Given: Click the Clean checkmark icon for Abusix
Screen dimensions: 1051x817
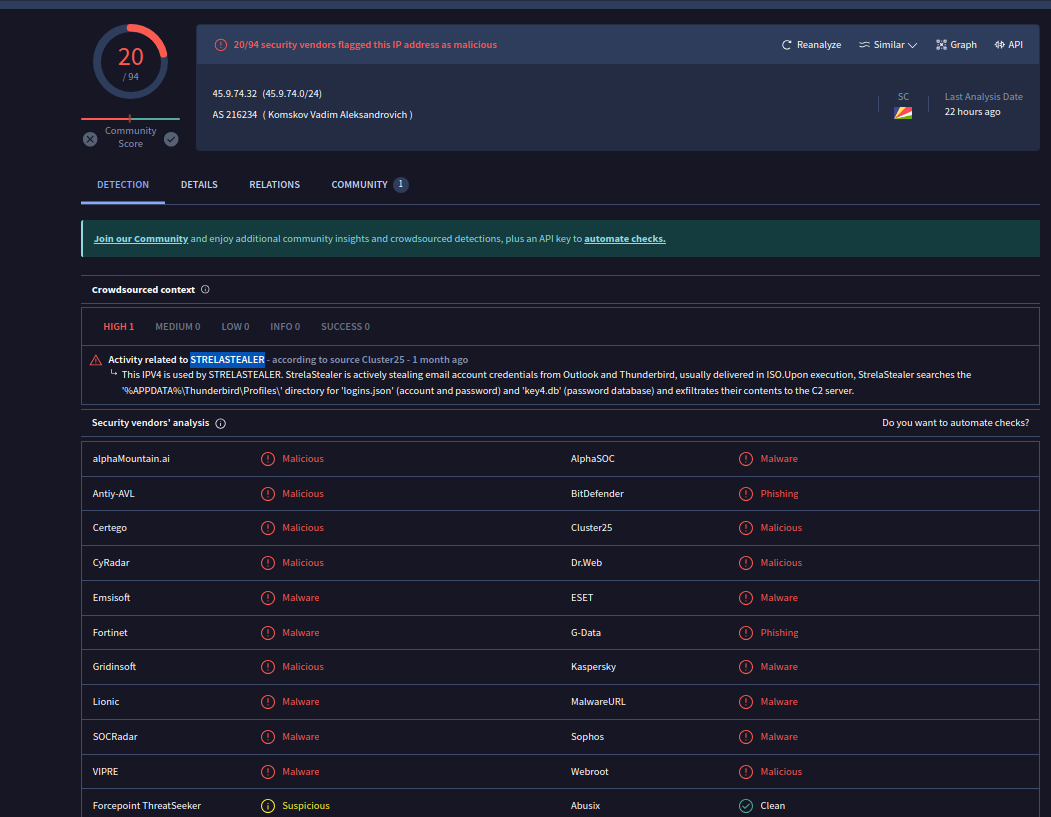Looking at the screenshot, I should coord(746,806).
